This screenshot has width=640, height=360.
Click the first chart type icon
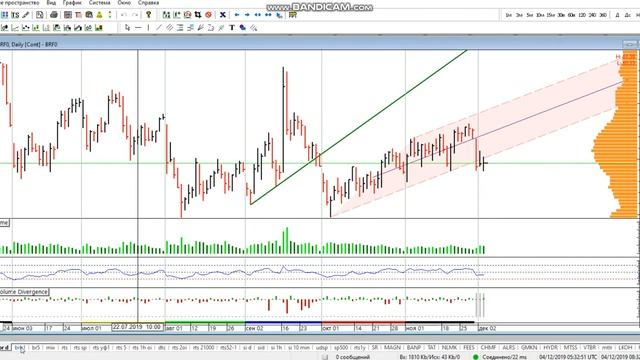(4, 28)
